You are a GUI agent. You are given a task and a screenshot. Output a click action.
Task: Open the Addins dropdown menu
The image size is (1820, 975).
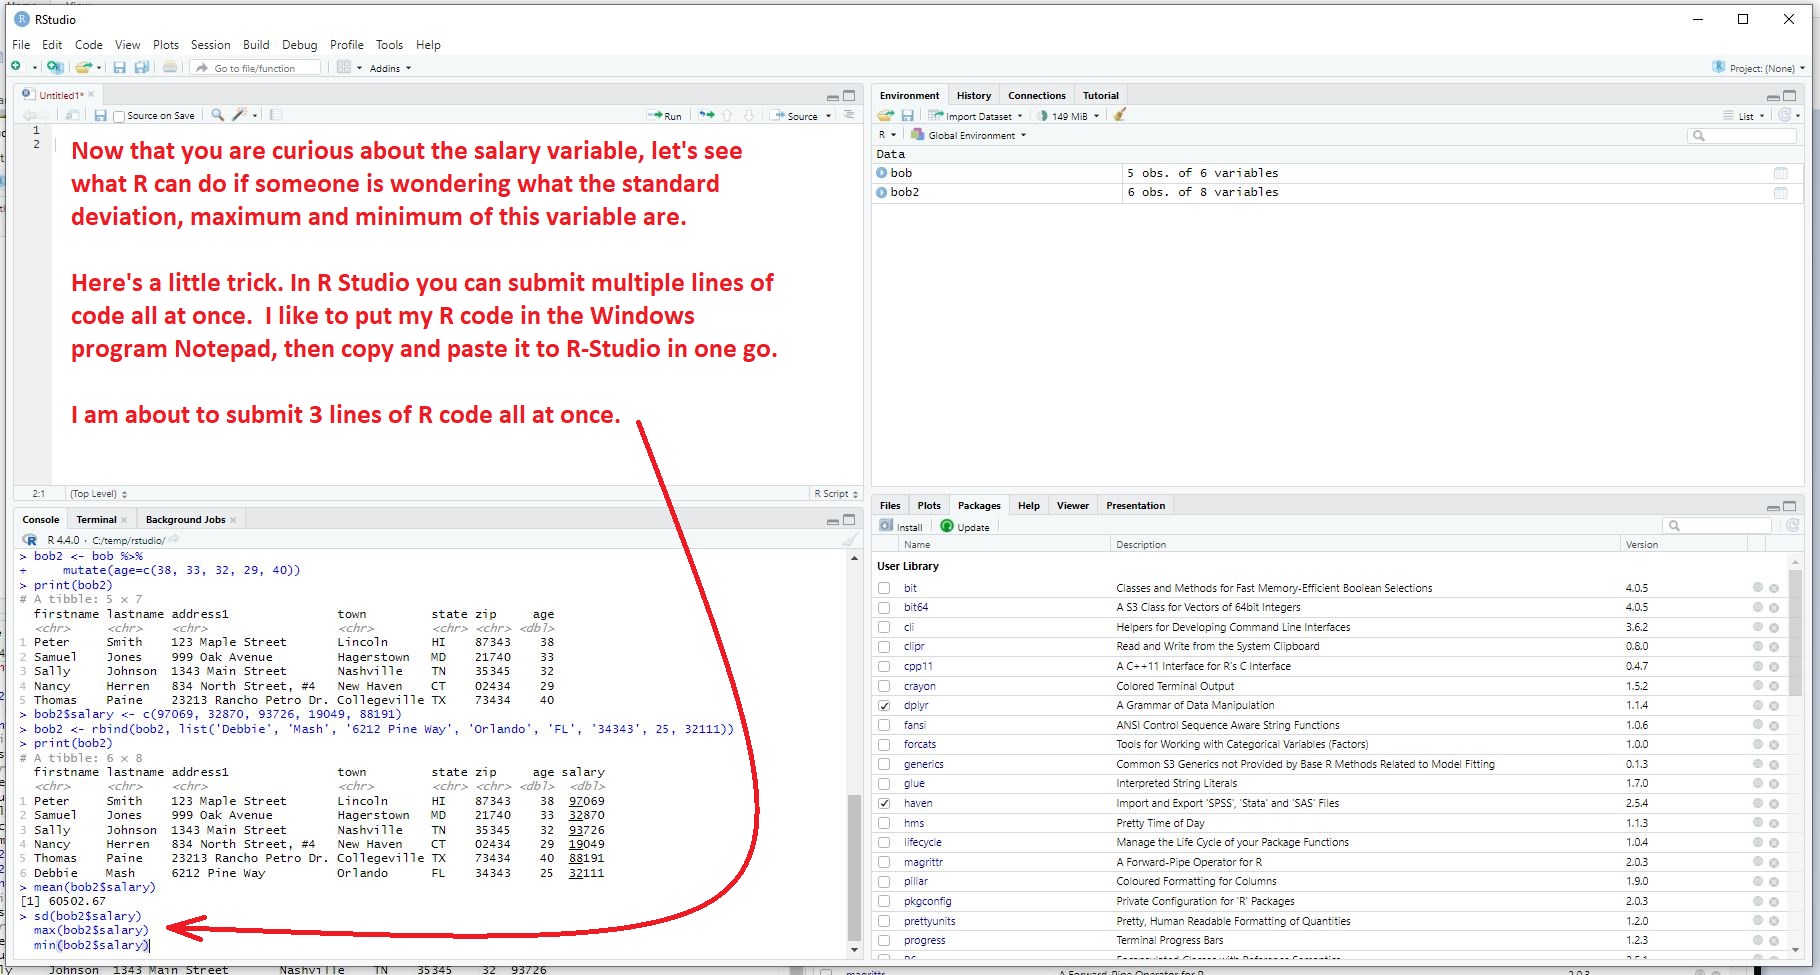pyautogui.click(x=389, y=69)
